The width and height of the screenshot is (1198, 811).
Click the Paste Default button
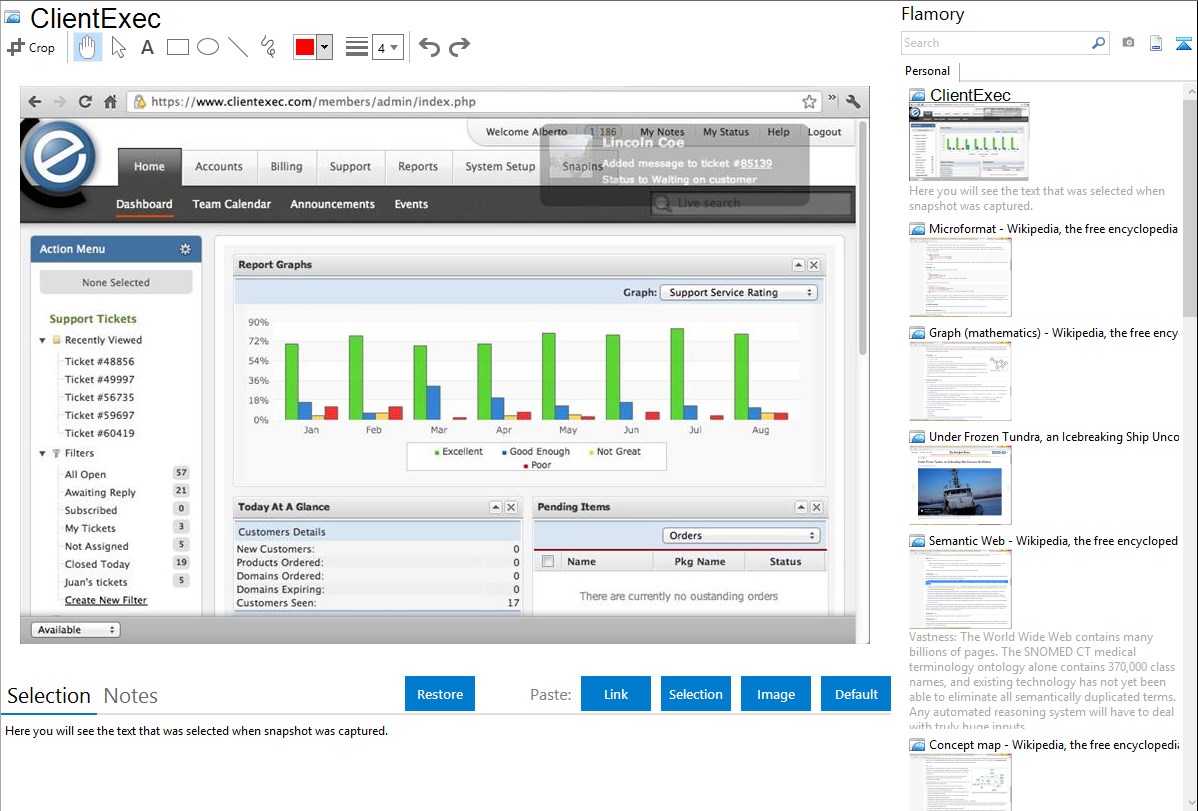(856, 694)
